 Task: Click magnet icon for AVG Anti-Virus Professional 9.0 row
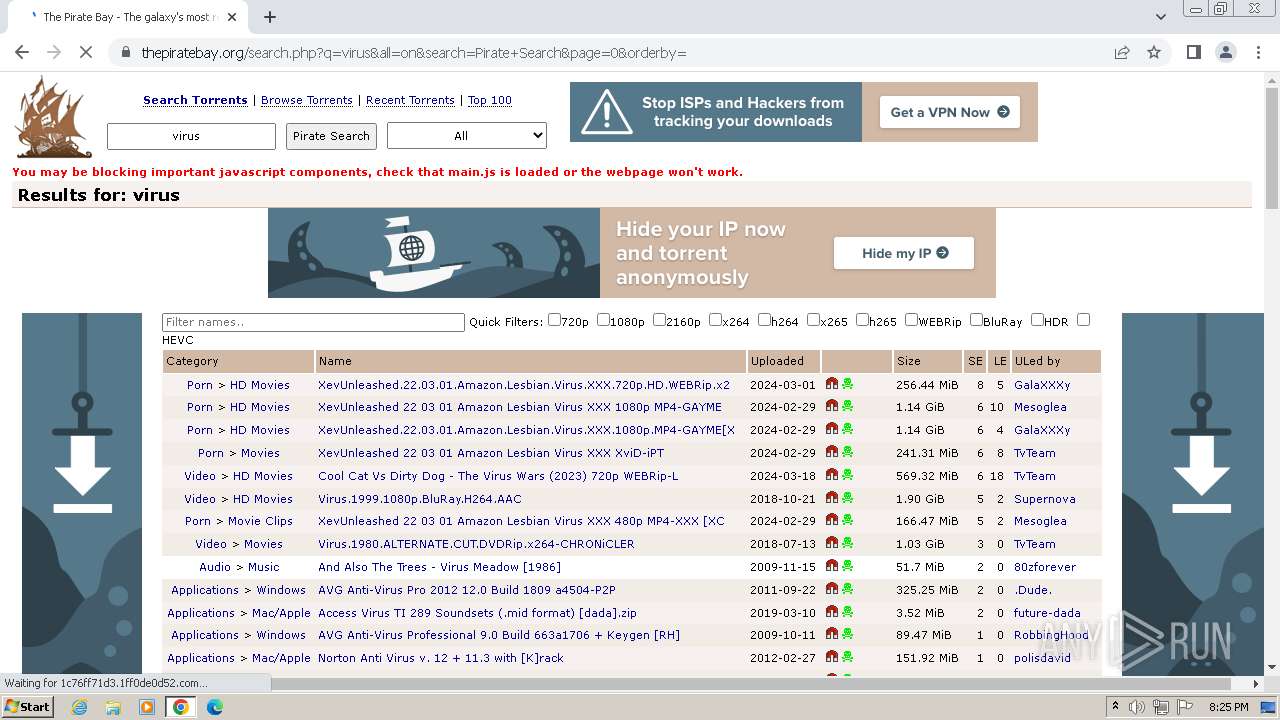[x=832, y=634]
